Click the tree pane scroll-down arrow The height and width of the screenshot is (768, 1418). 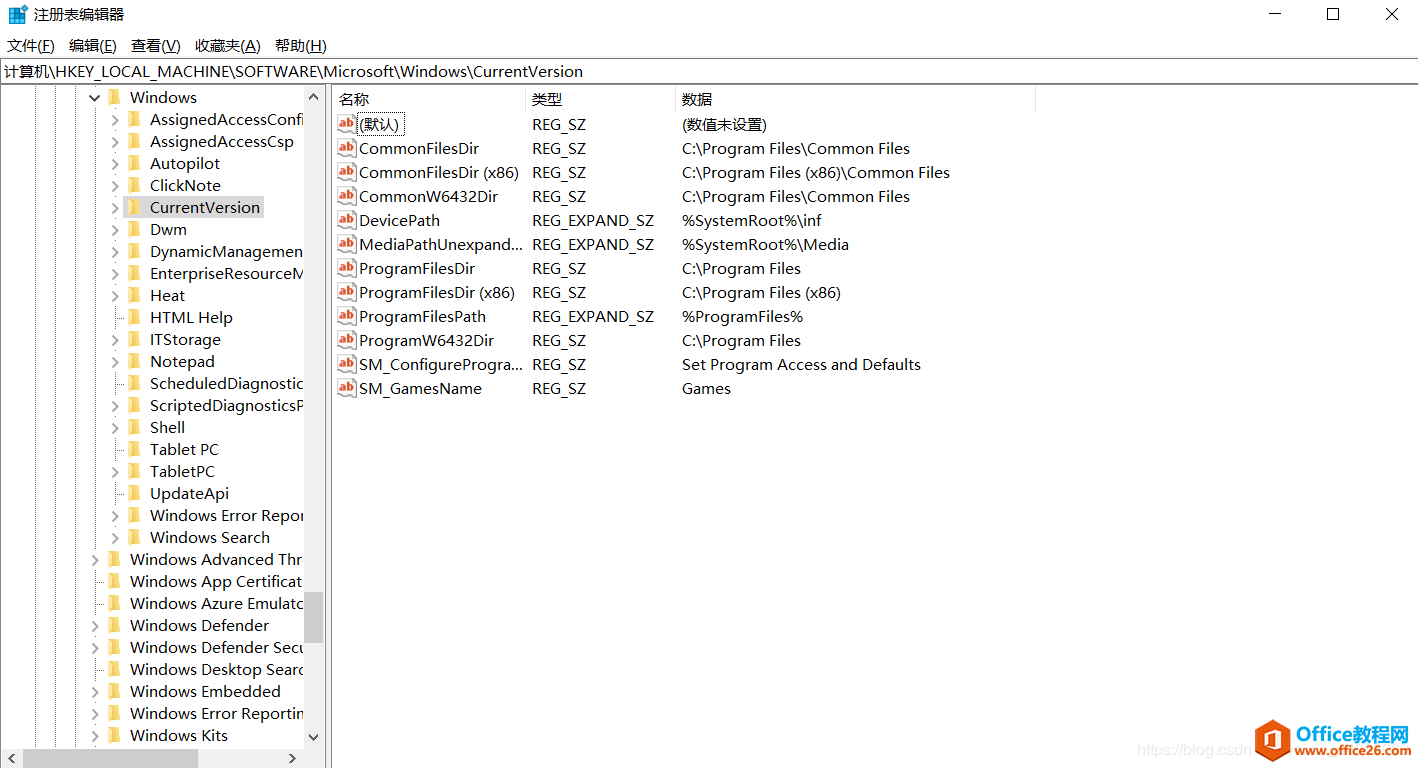314,737
